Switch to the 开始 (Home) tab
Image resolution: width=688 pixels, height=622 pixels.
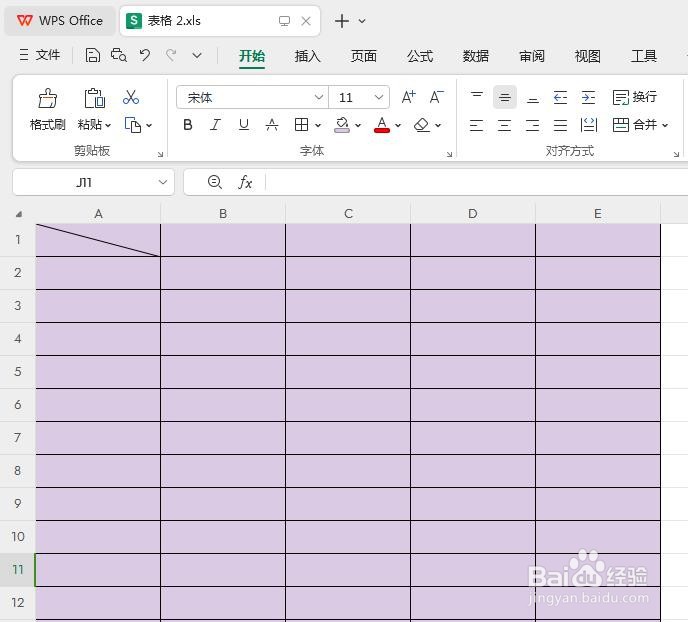click(x=252, y=56)
